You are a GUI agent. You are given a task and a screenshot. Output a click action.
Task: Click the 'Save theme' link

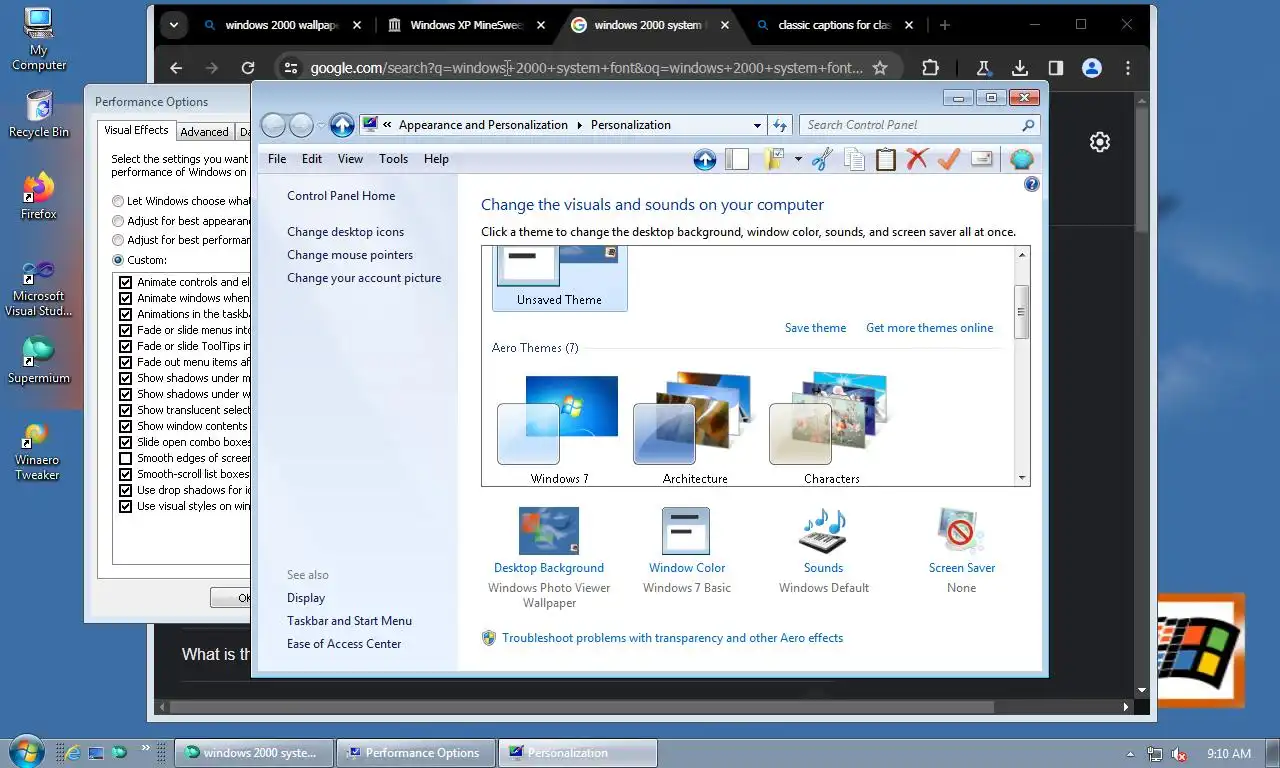815,328
